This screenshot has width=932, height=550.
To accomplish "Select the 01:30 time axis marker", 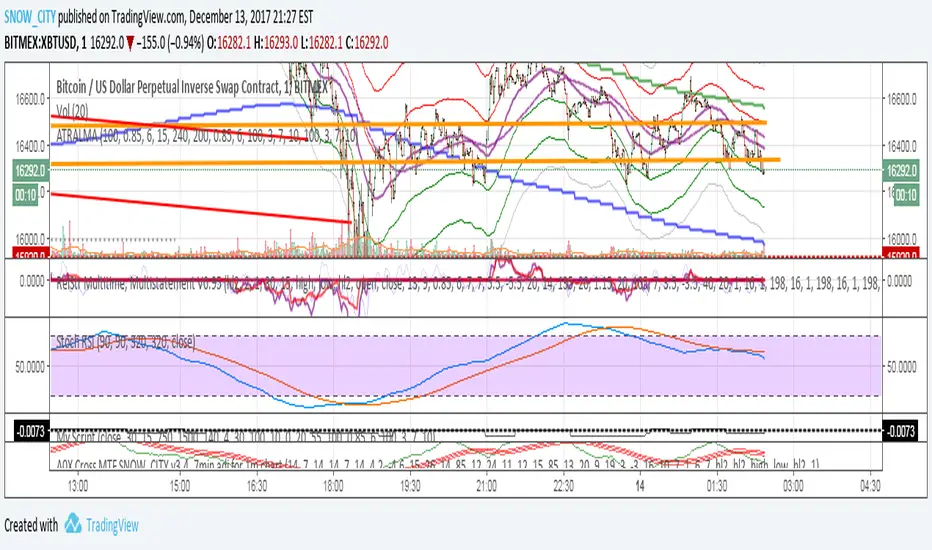I will click(x=717, y=486).
